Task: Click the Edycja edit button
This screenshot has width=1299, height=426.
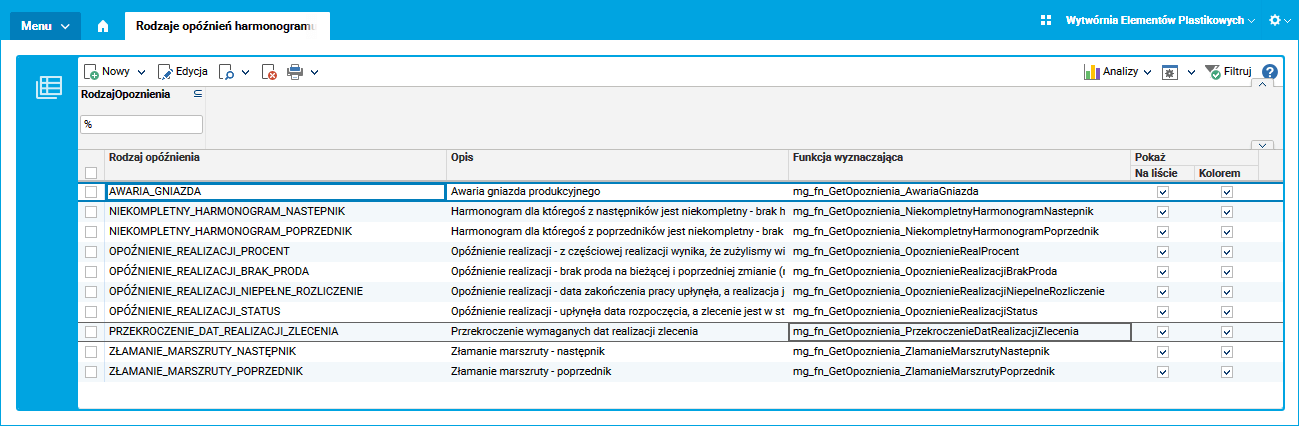Action: coord(182,72)
